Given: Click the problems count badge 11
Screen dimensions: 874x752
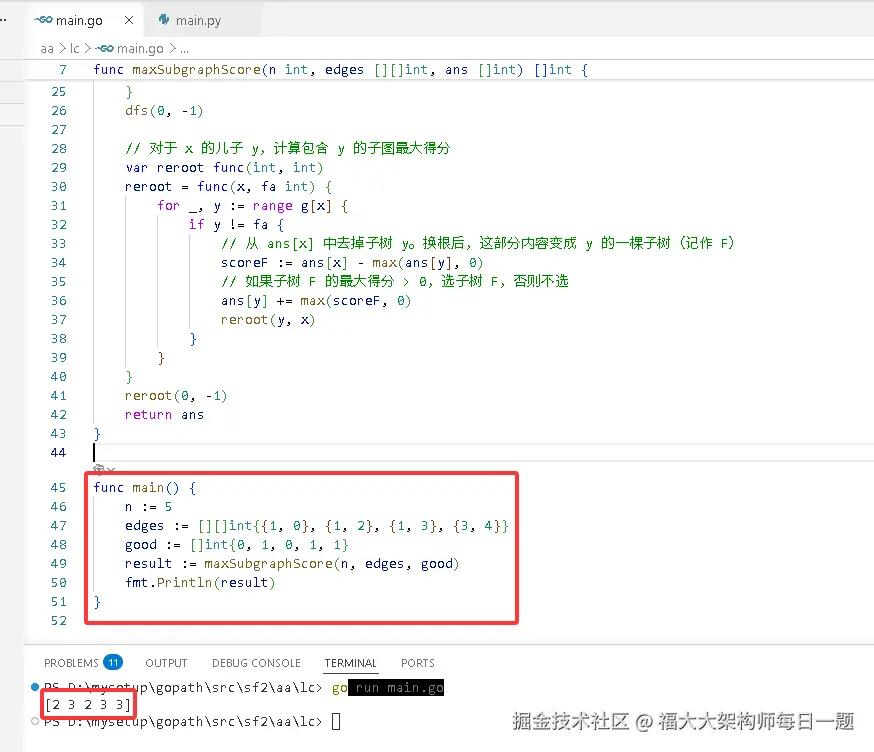Looking at the screenshot, I should [x=113, y=662].
